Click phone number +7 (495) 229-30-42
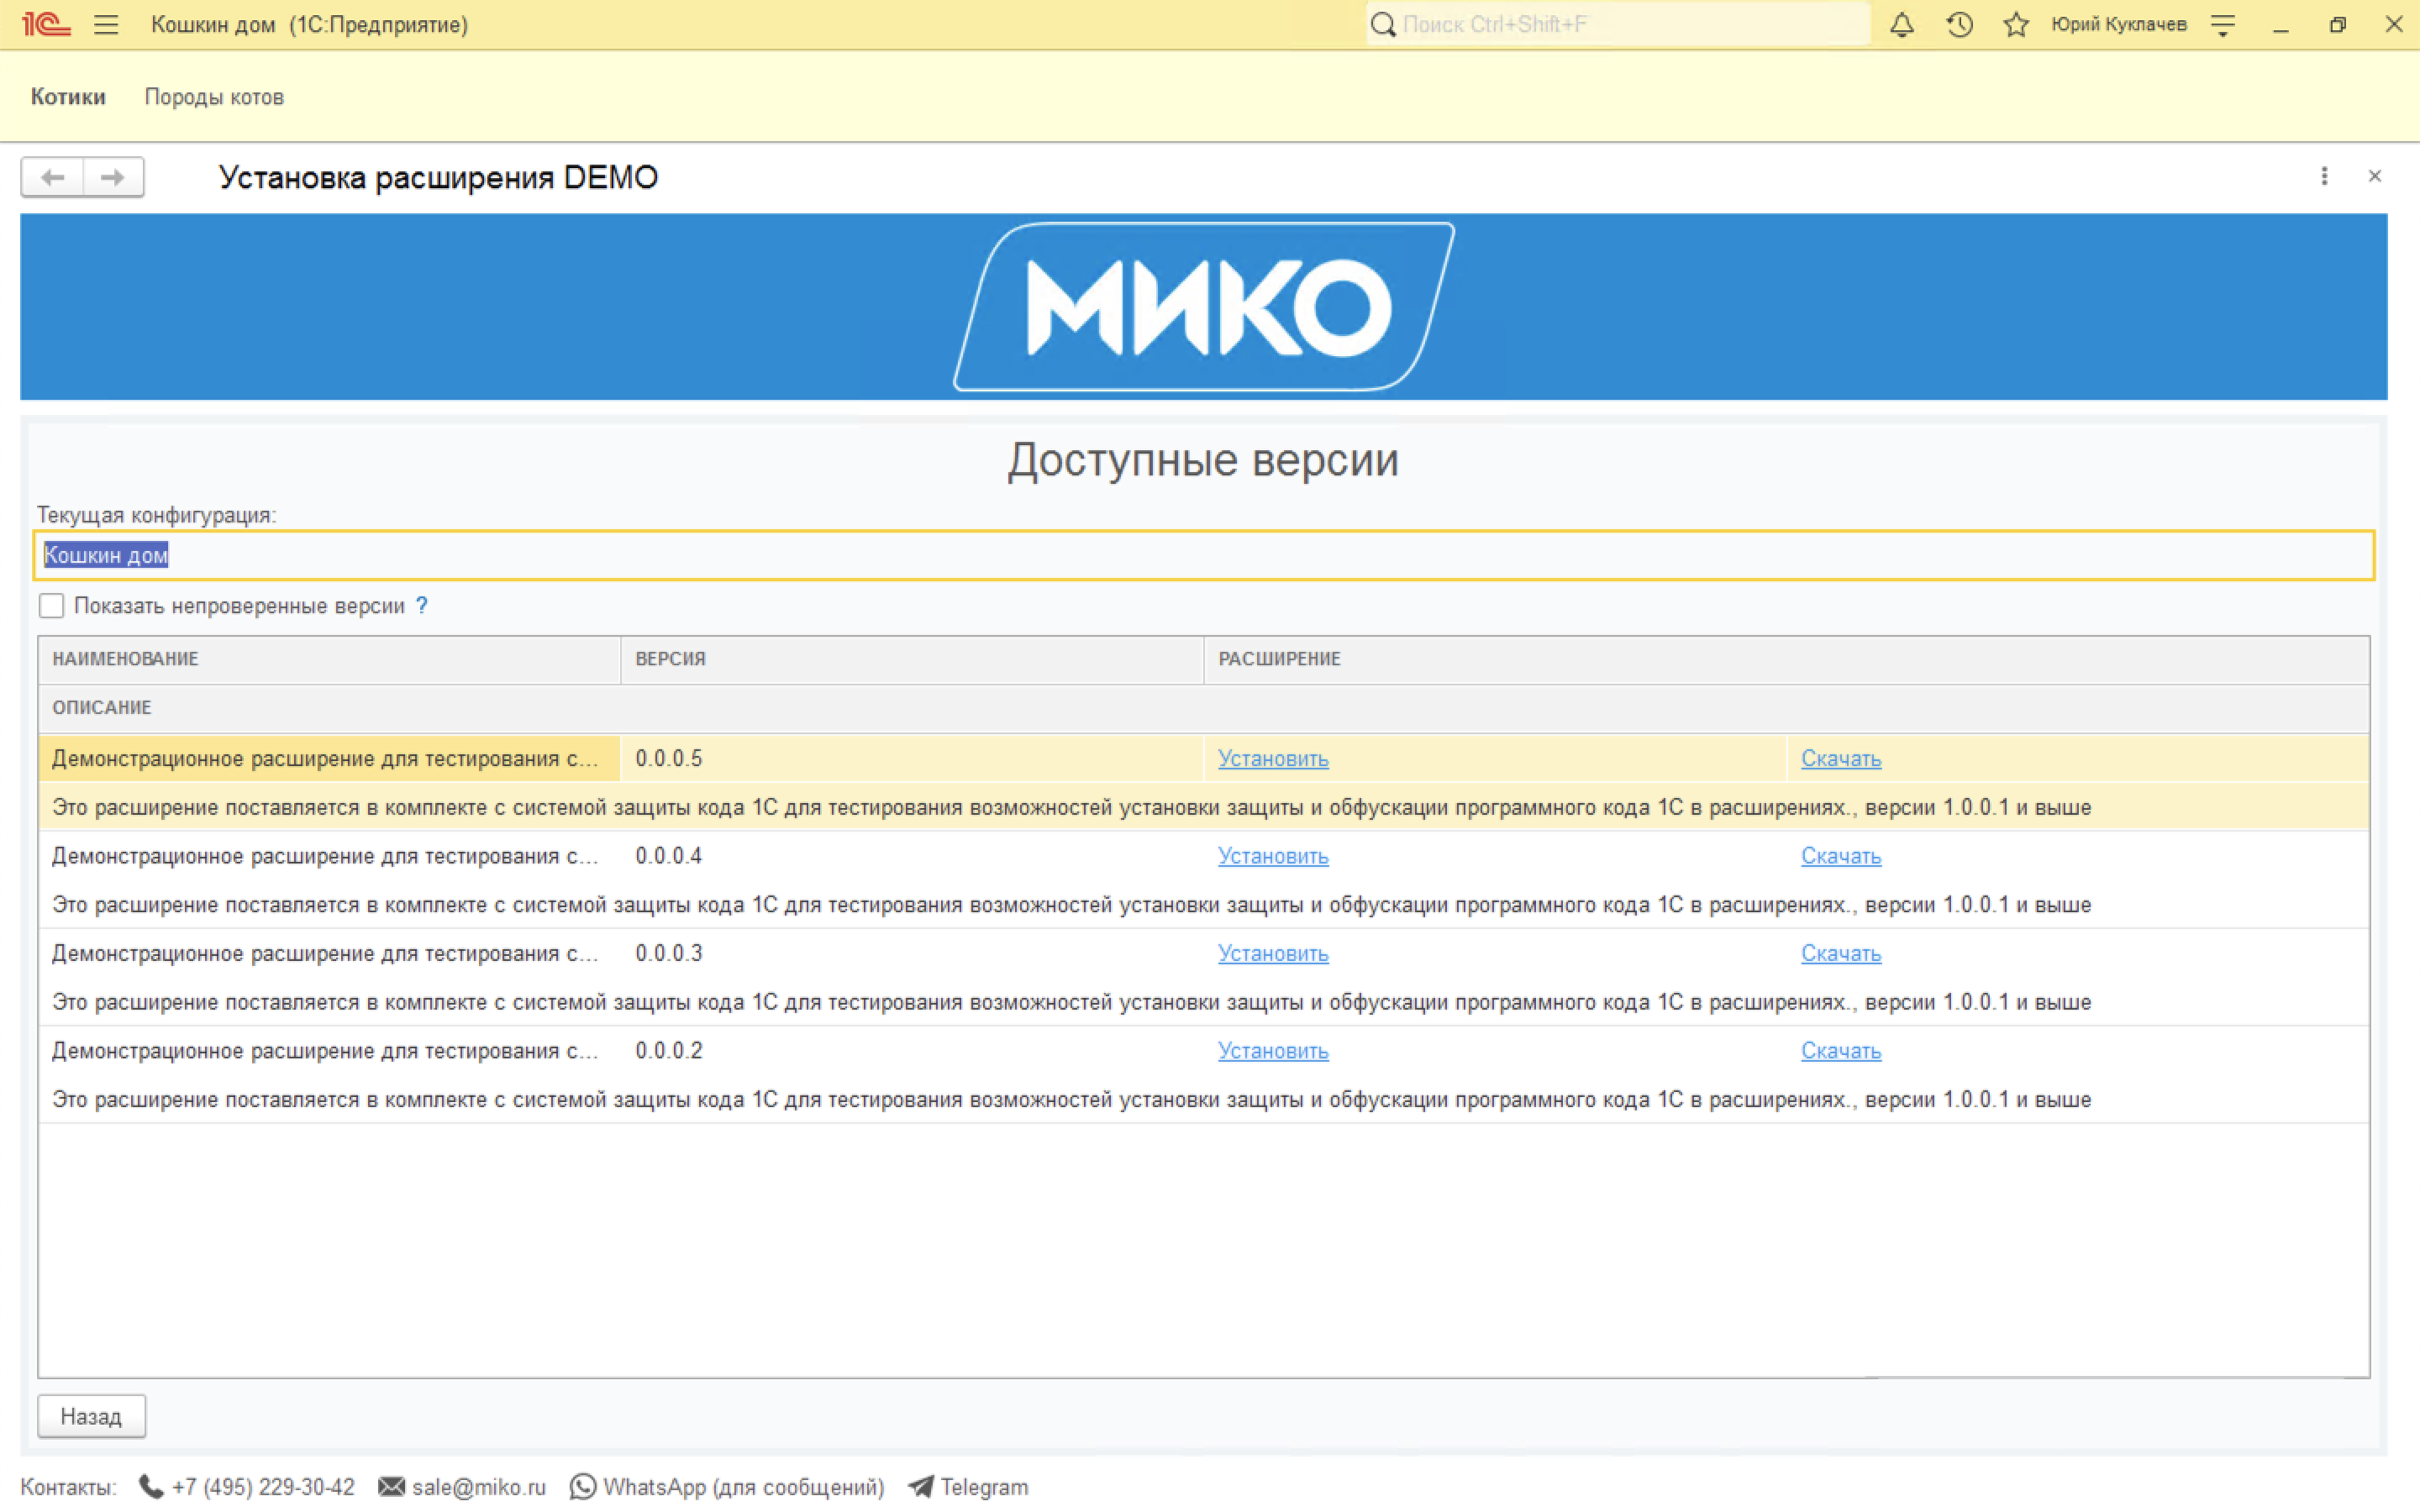Viewport: 2420px width, 1512px height. point(263,1487)
